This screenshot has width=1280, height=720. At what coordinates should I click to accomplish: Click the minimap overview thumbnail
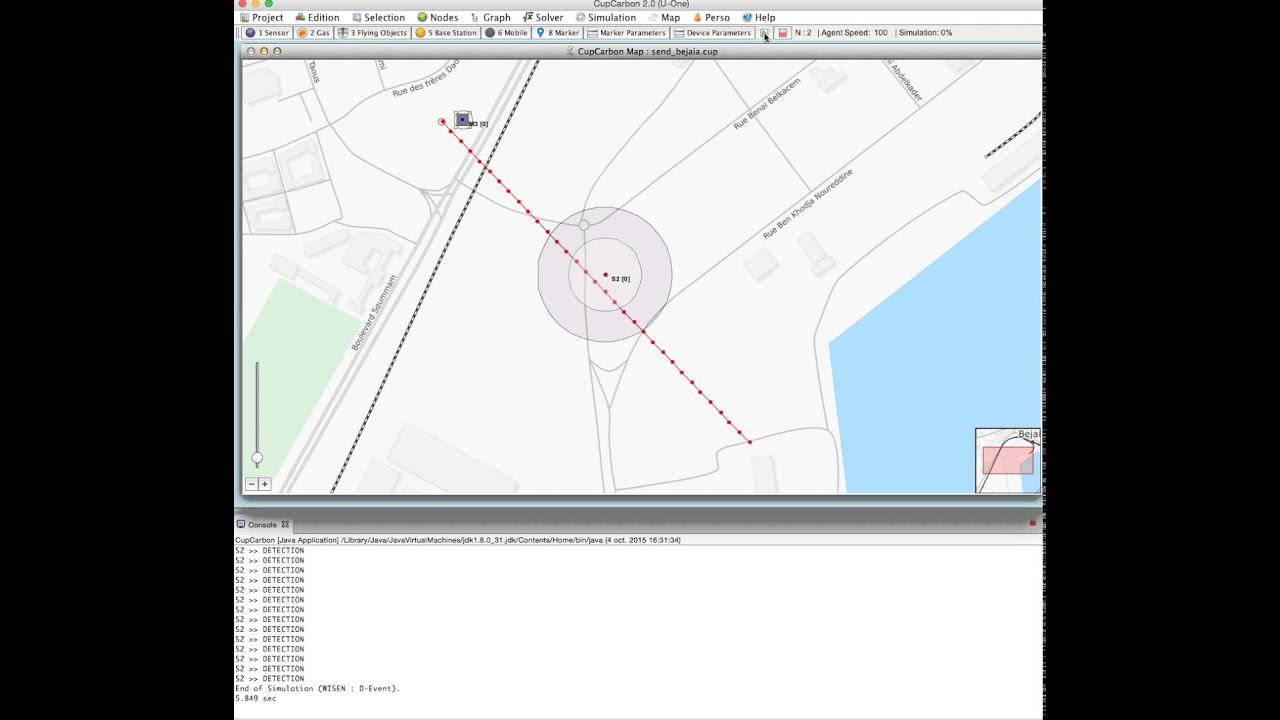[x=1008, y=460]
